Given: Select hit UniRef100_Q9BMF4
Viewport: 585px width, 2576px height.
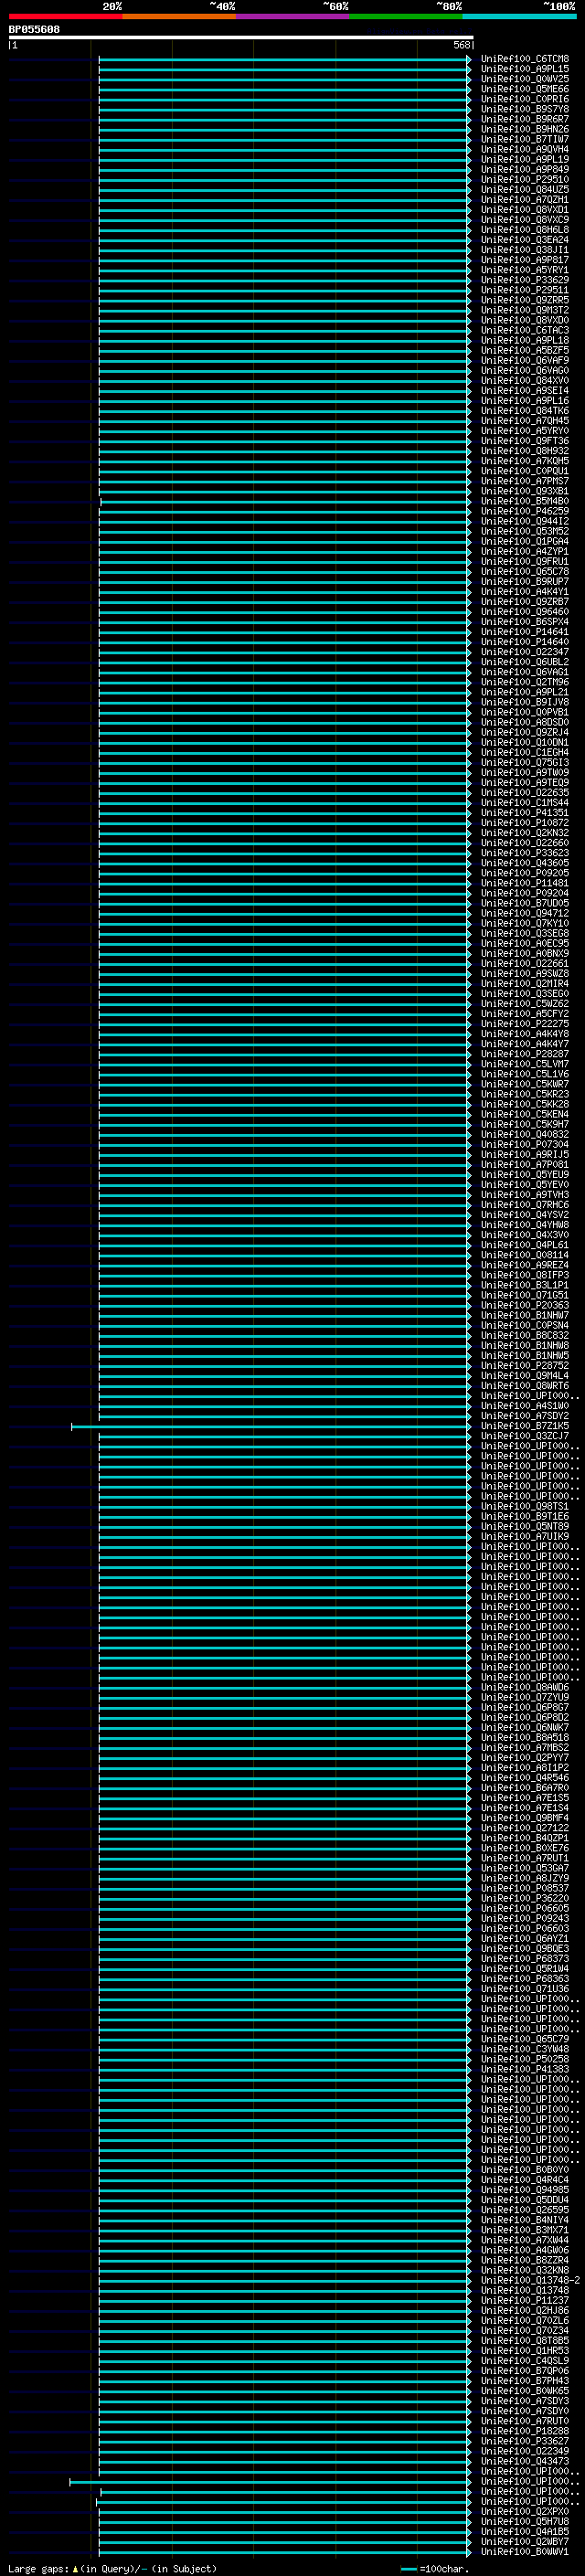Looking at the screenshot, I should pos(524,1818).
